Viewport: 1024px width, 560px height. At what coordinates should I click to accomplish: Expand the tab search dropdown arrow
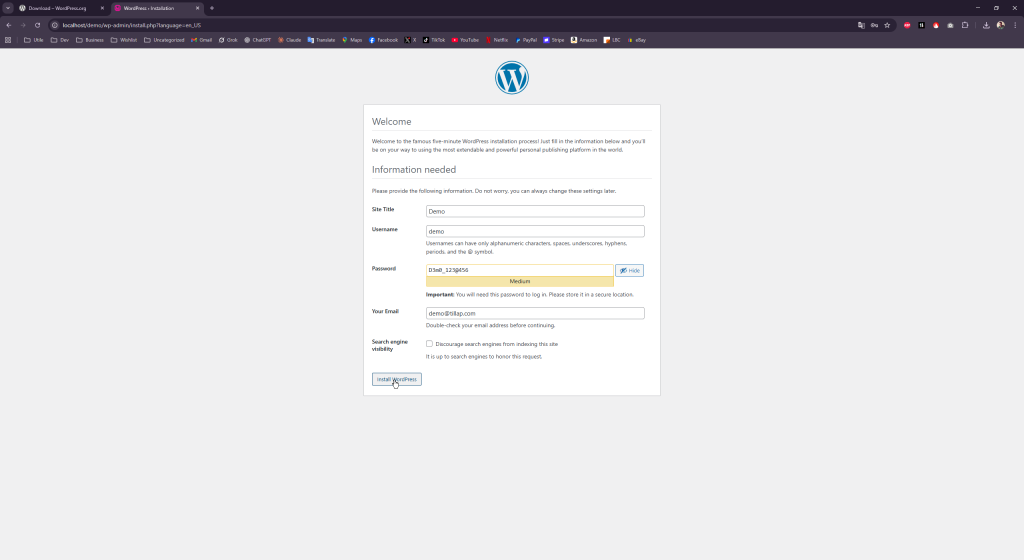(x=8, y=8)
